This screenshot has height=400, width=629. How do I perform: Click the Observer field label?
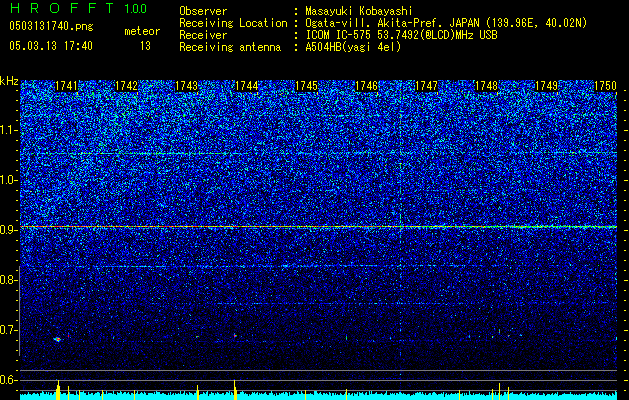(203, 11)
